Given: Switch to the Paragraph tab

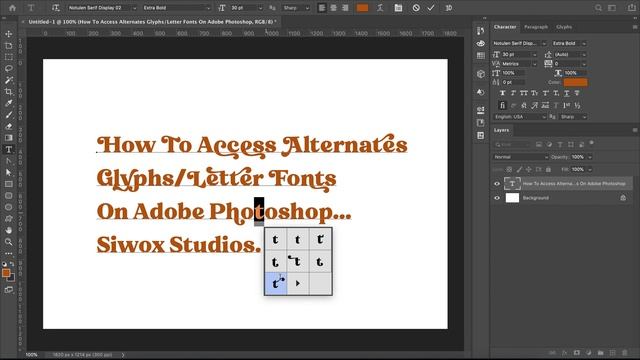Looking at the screenshot, I should coord(536,27).
